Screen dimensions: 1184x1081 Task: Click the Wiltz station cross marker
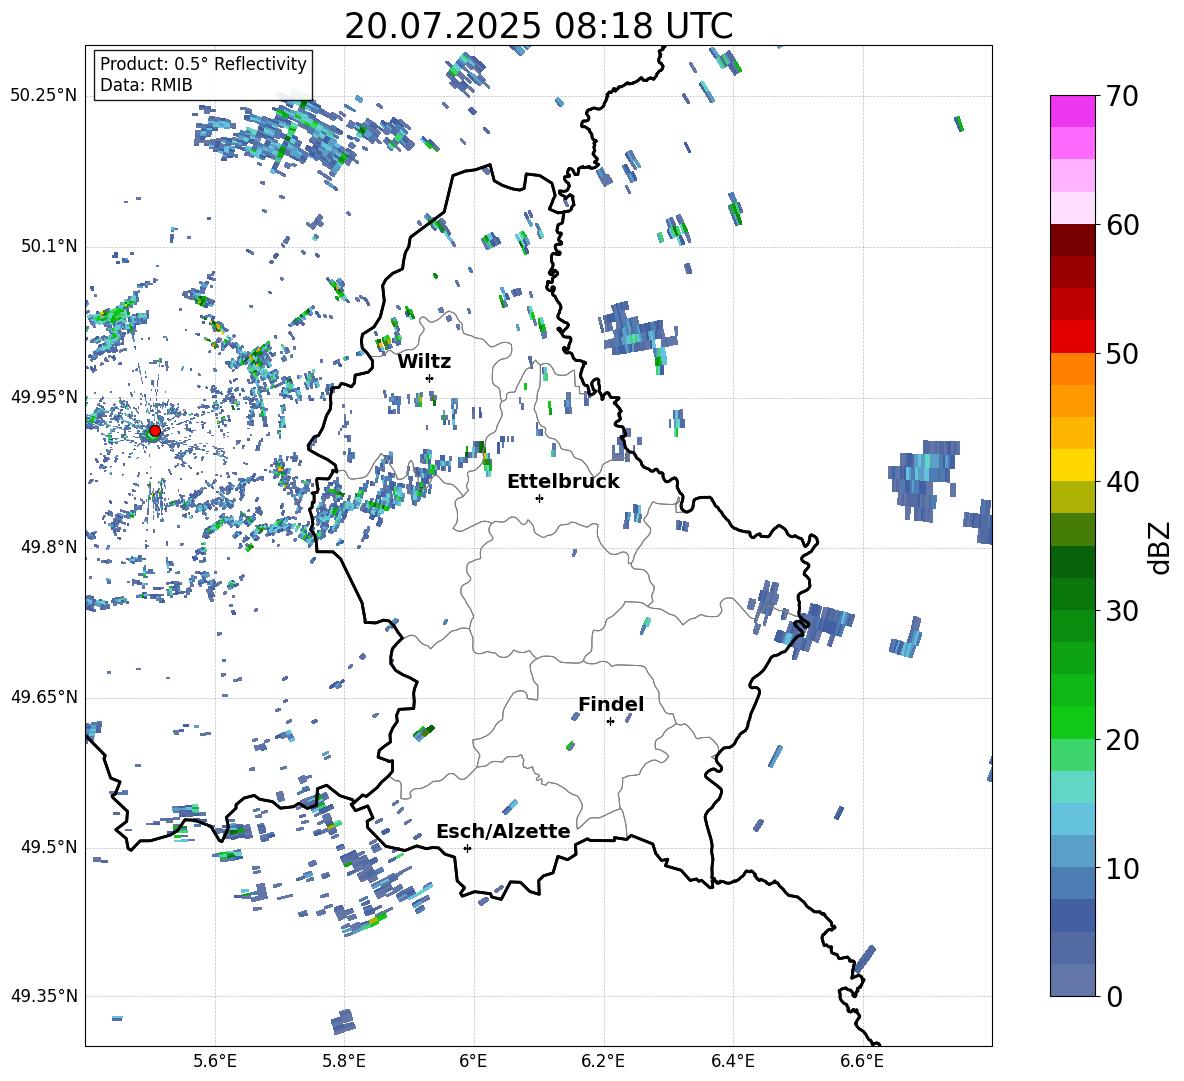[x=430, y=378]
